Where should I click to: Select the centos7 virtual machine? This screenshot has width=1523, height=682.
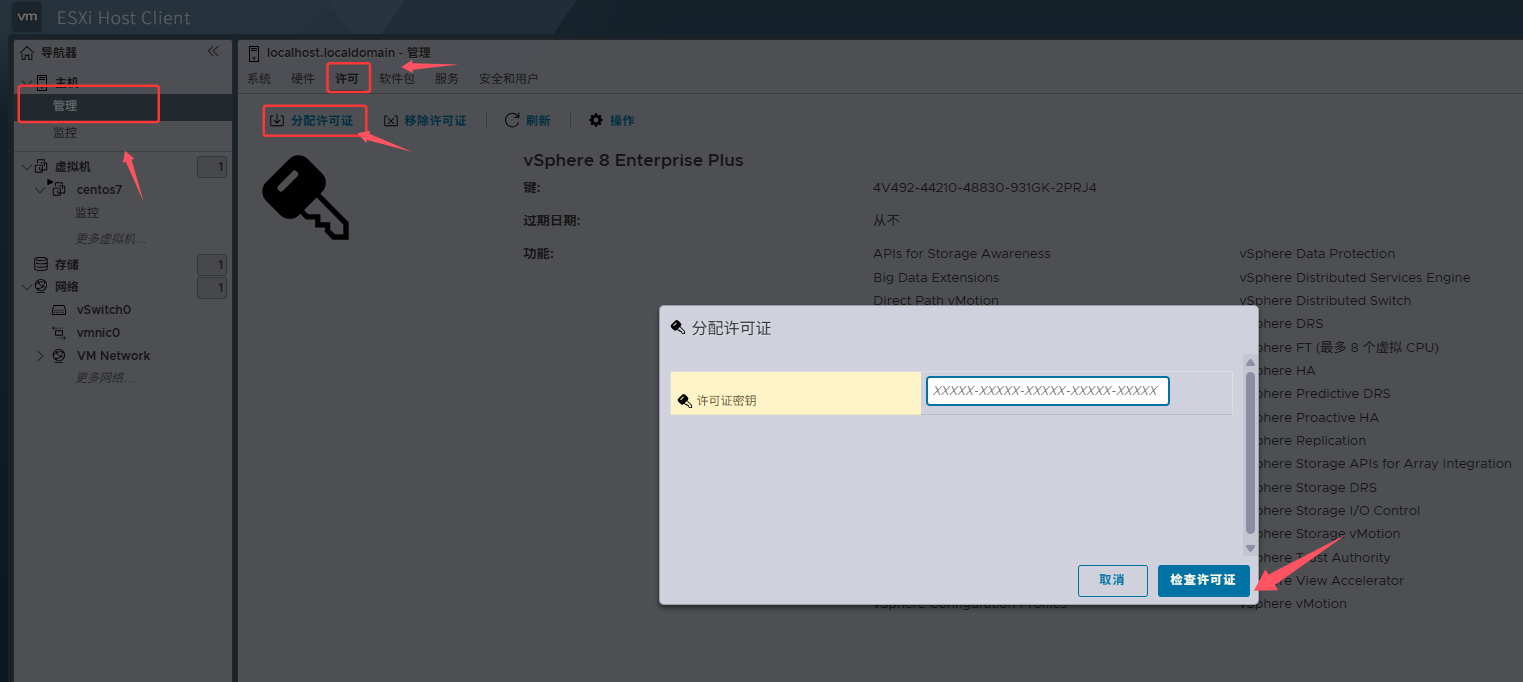point(99,190)
